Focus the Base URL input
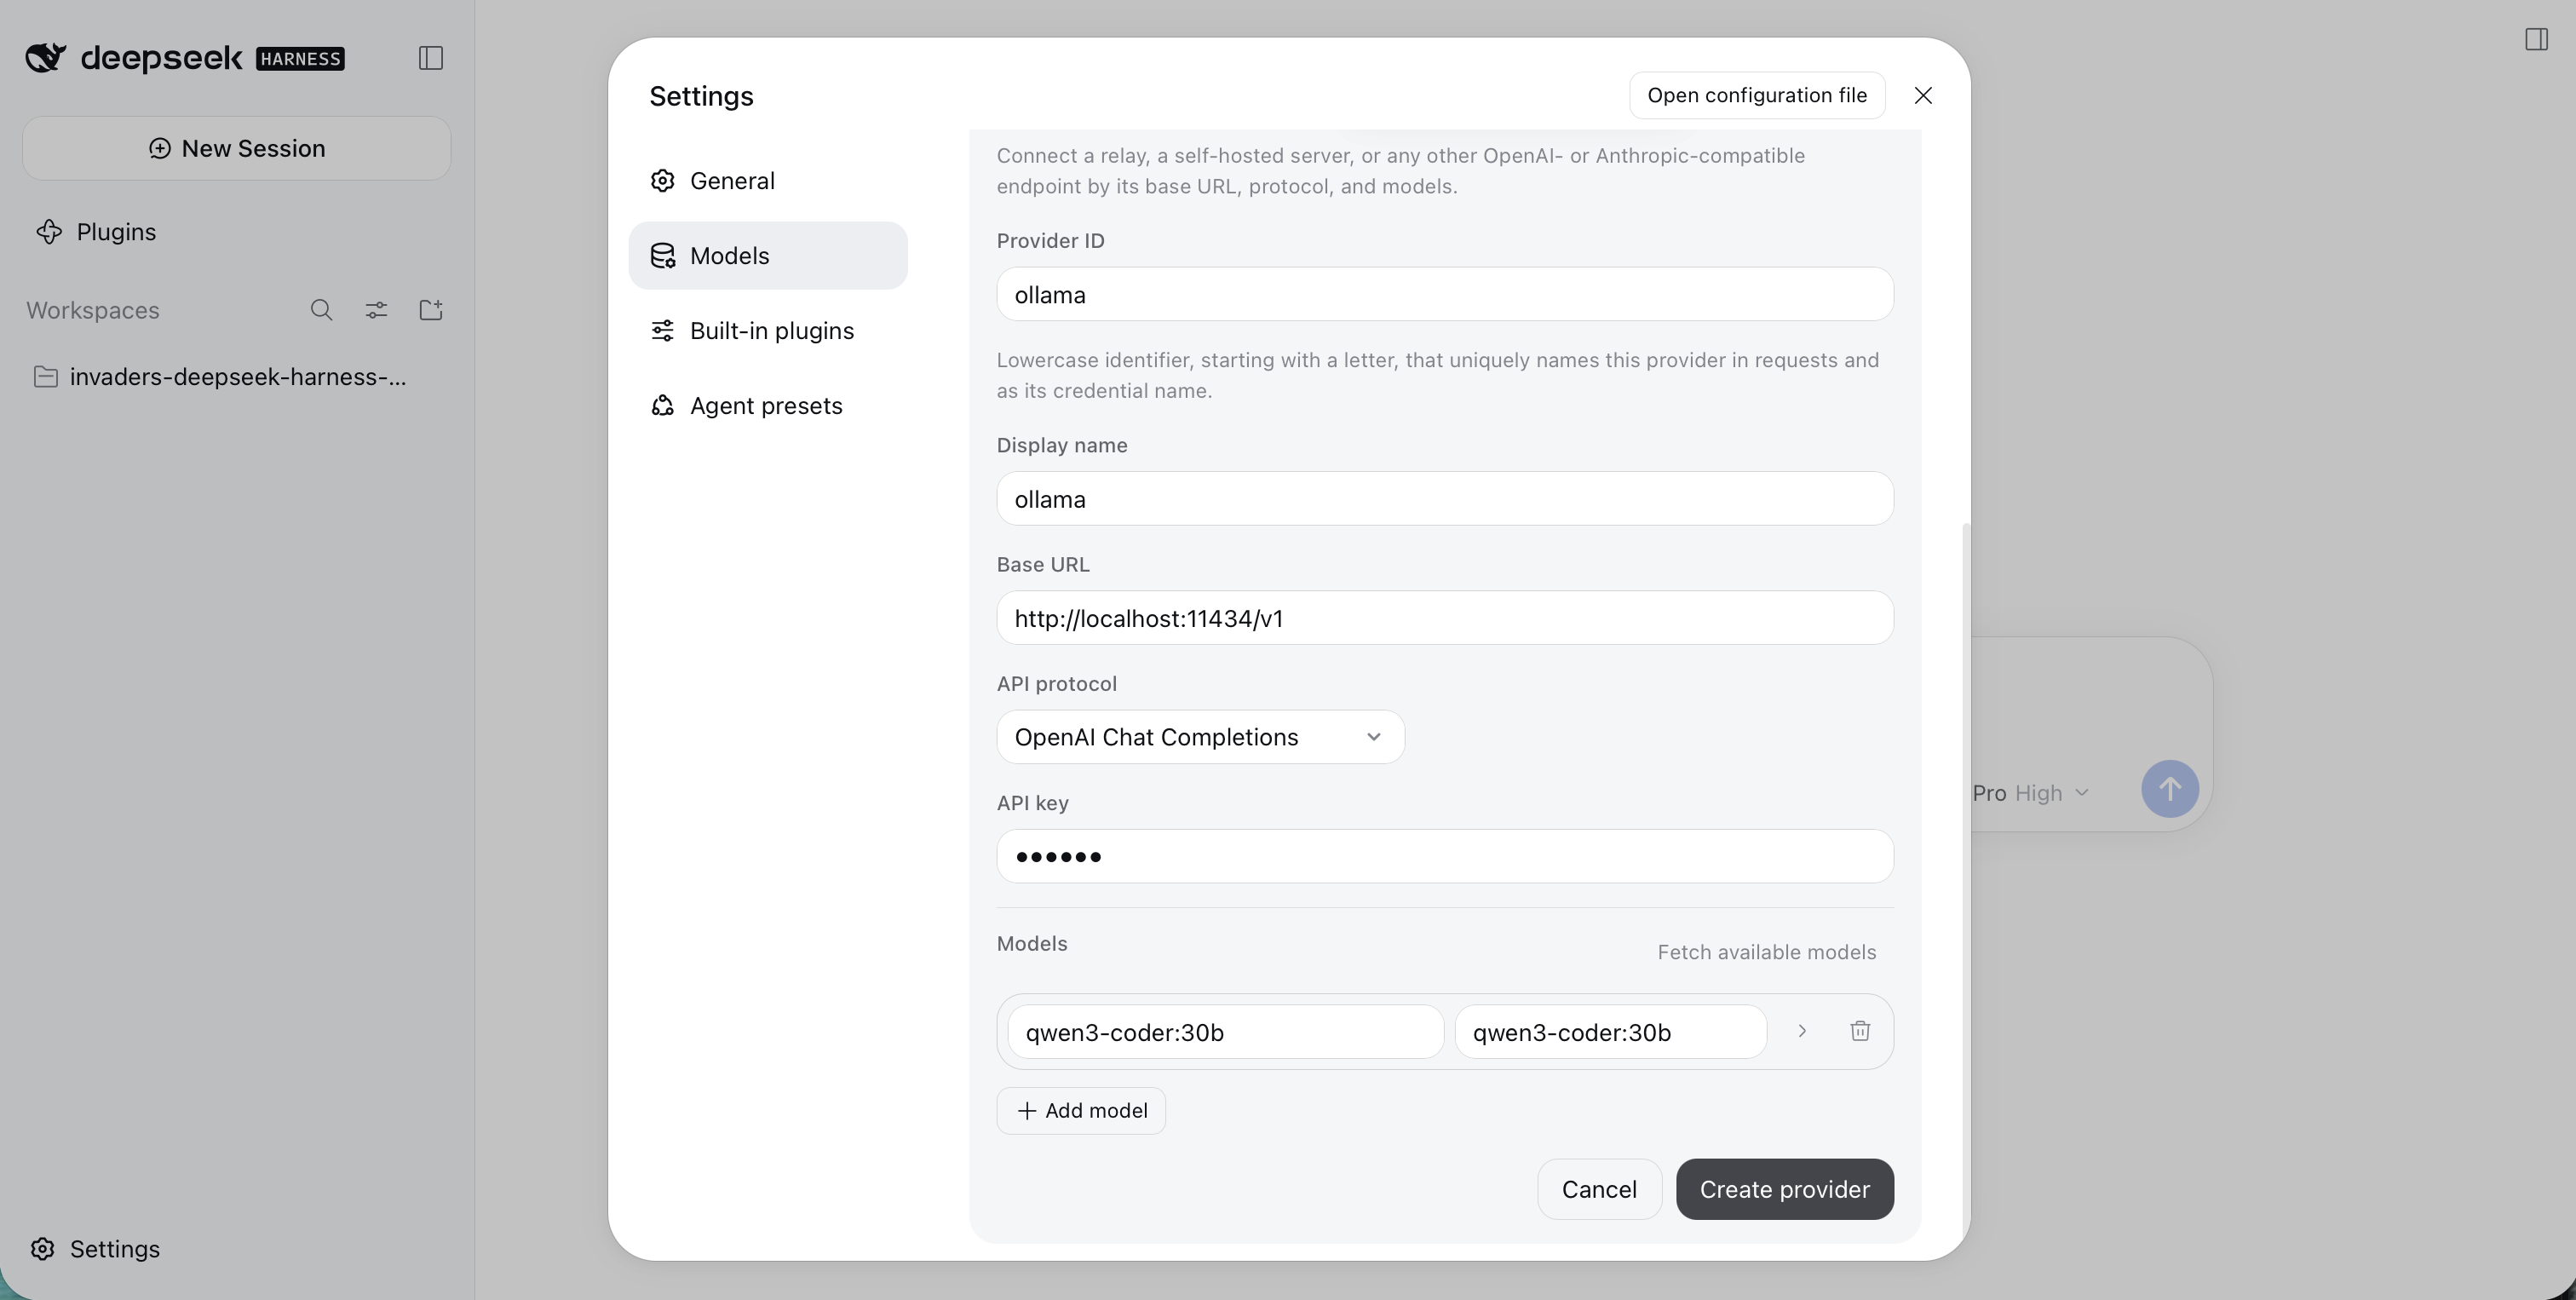The image size is (2576, 1300). (1445, 618)
